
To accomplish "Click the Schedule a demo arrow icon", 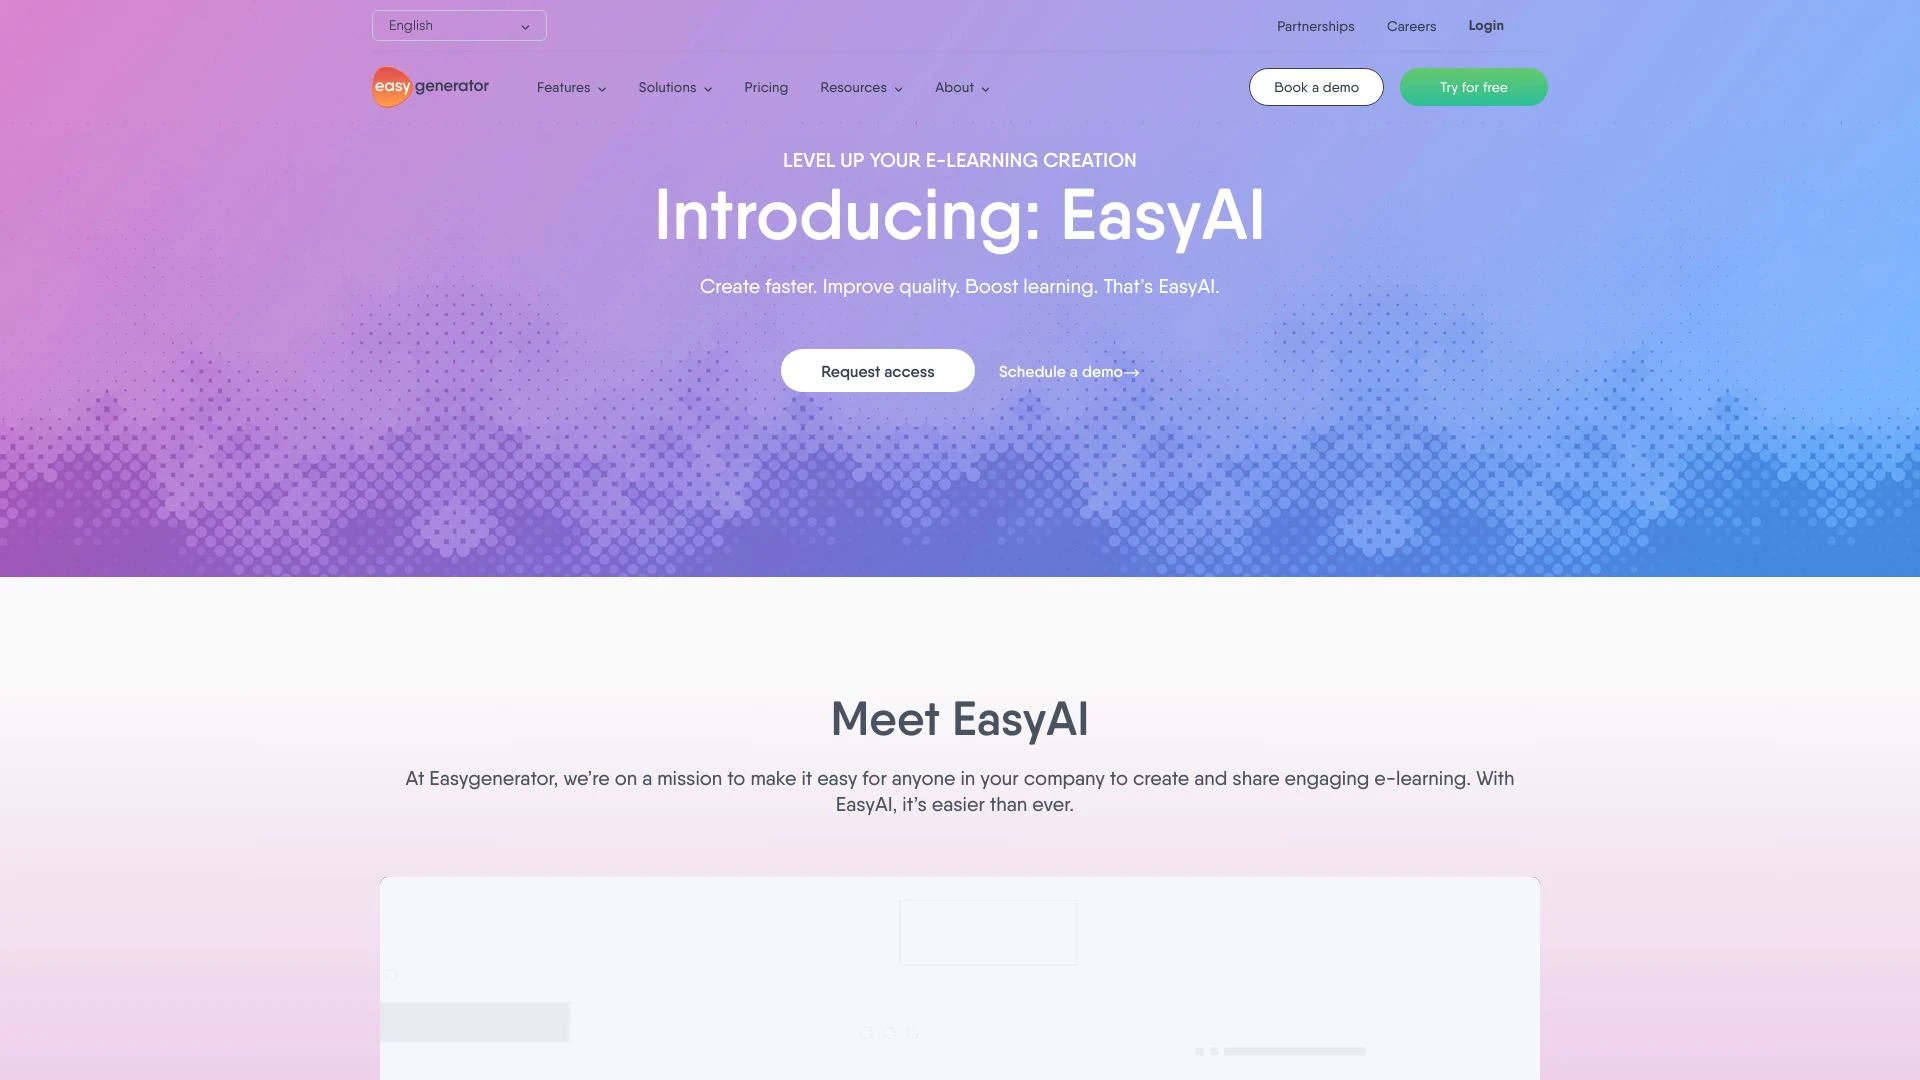I will (1134, 371).
